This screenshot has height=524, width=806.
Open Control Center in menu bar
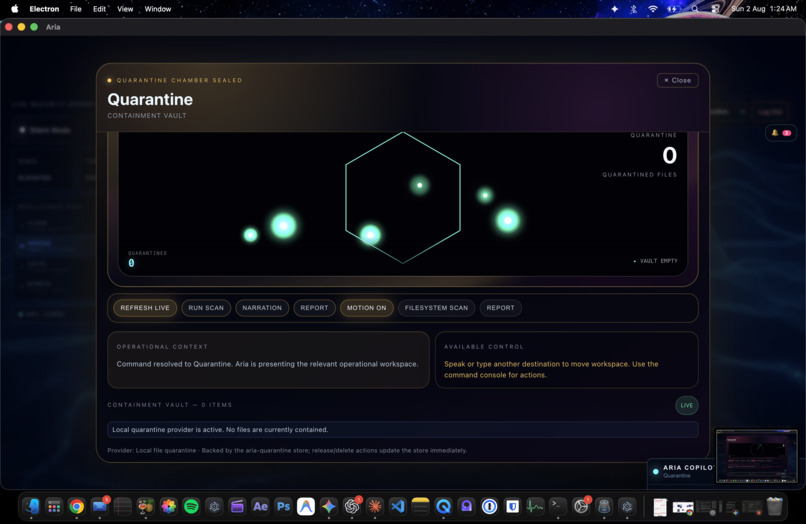pos(715,9)
